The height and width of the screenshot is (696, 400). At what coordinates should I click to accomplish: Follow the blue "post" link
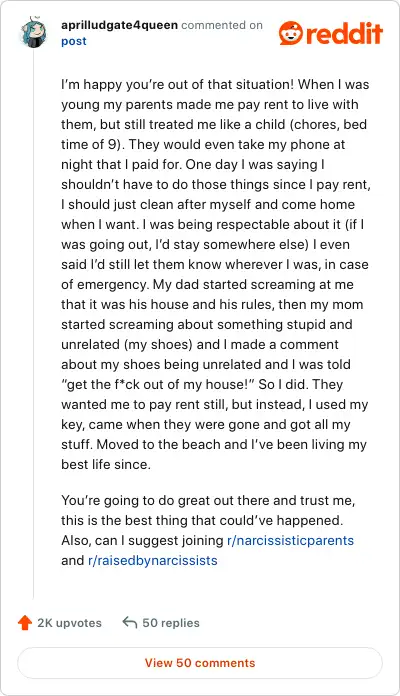click(x=74, y=41)
